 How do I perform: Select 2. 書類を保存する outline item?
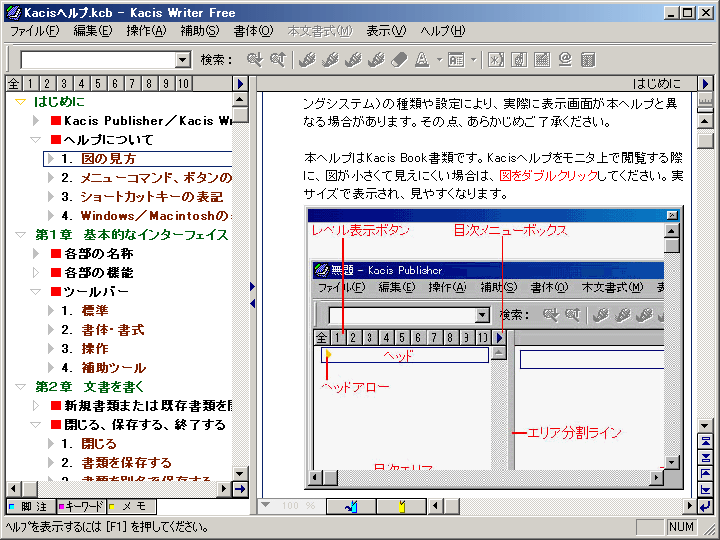pyautogui.click(x=116, y=462)
